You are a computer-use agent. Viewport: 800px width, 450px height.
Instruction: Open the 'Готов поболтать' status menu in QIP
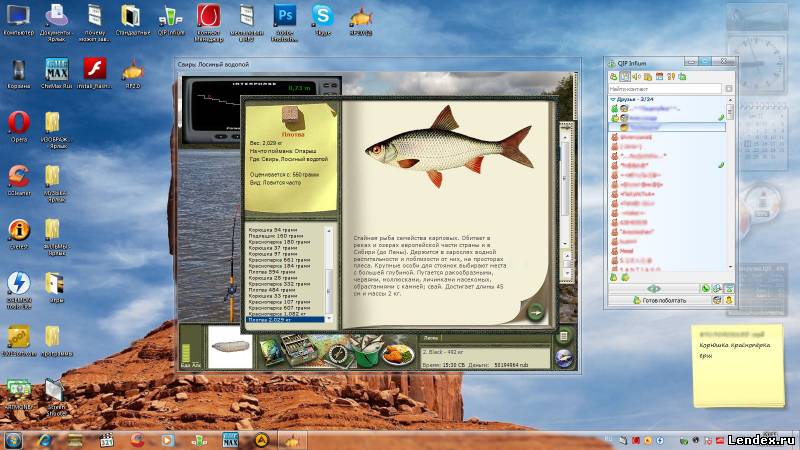tap(659, 301)
